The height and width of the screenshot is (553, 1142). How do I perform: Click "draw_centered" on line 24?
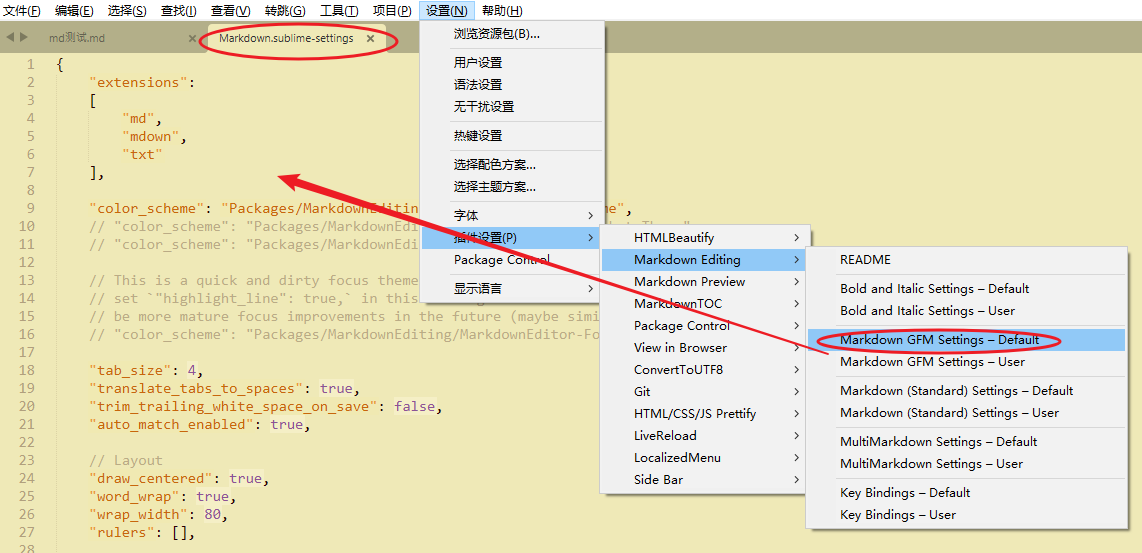click(x=151, y=479)
